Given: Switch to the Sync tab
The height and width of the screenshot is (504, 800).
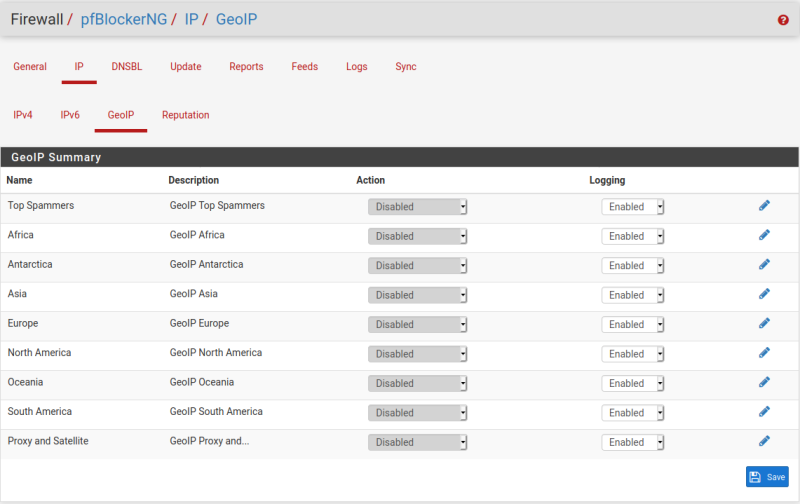Looking at the screenshot, I should pos(406,66).
